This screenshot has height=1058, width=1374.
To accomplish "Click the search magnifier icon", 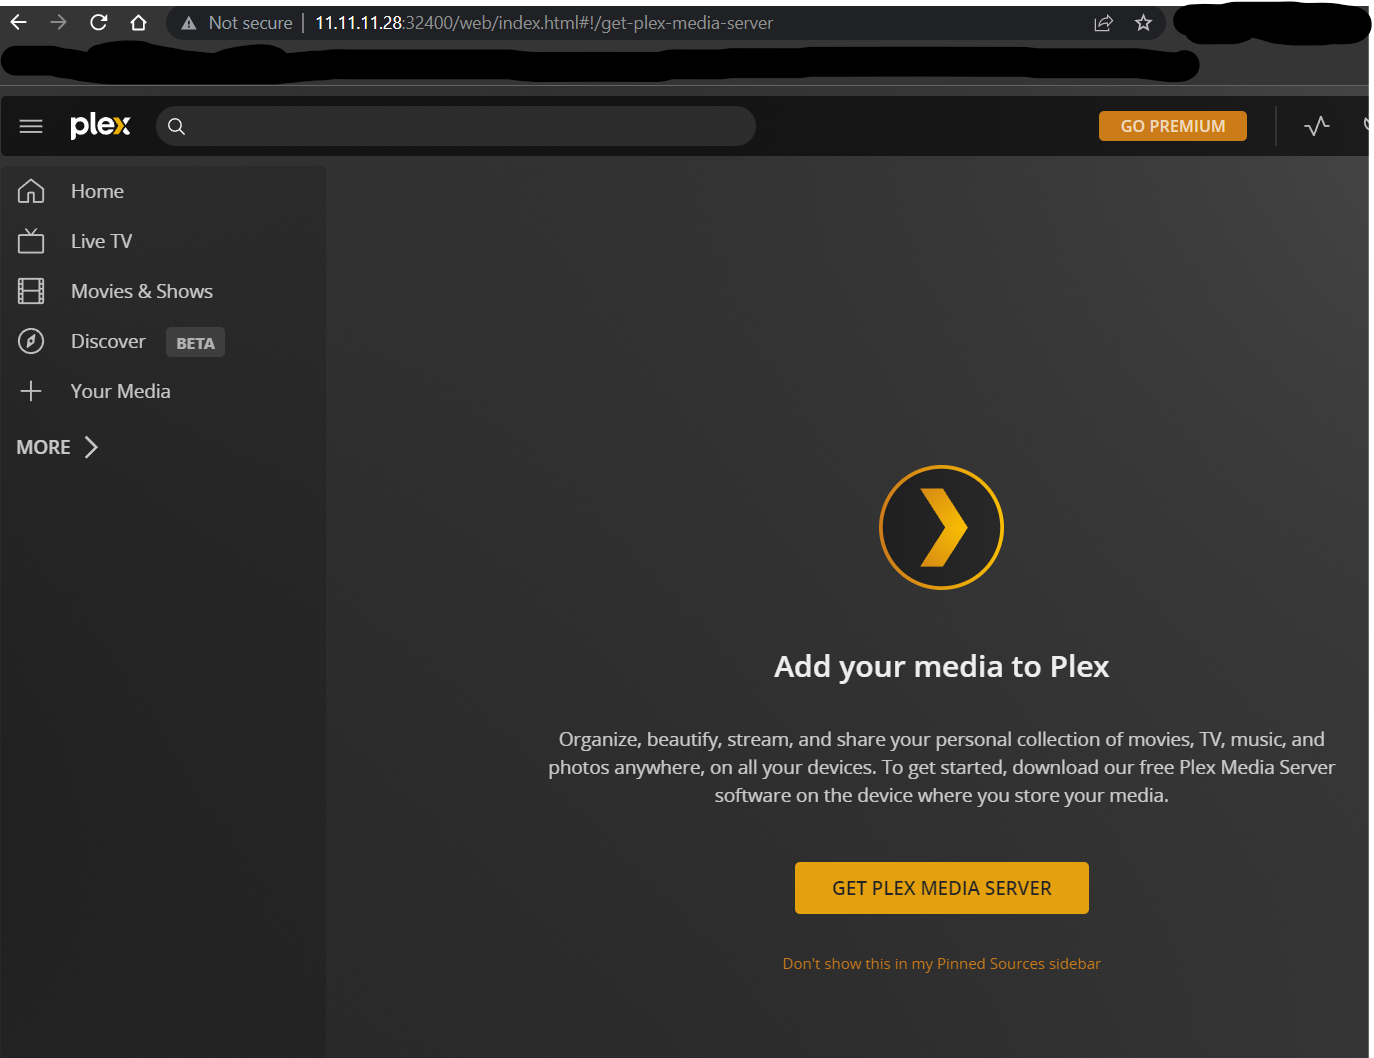I will pos(176,126).
